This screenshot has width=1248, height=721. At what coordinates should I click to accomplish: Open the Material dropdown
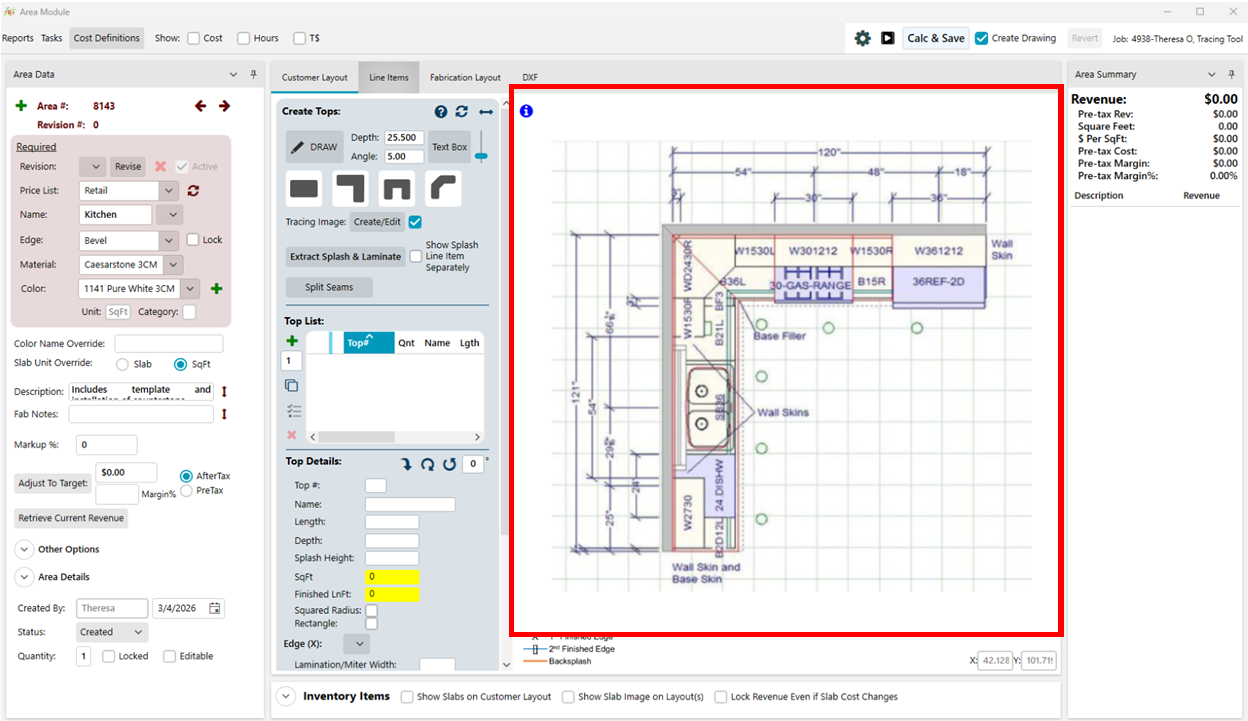(x=173, y=265)
